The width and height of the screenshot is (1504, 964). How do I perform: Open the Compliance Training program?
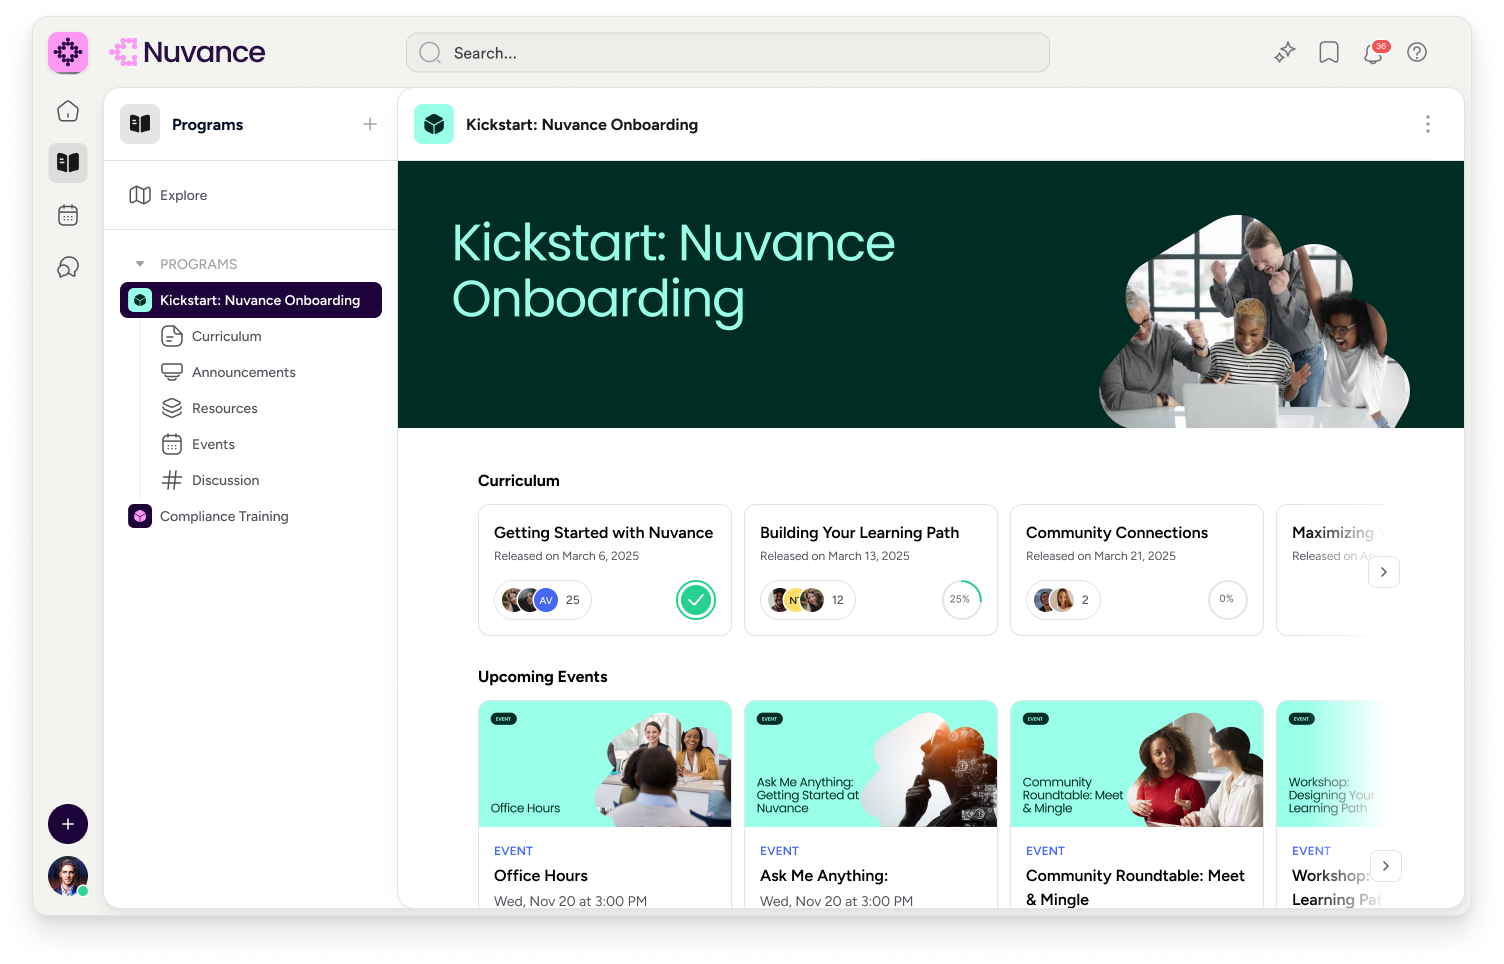point(224,516)
